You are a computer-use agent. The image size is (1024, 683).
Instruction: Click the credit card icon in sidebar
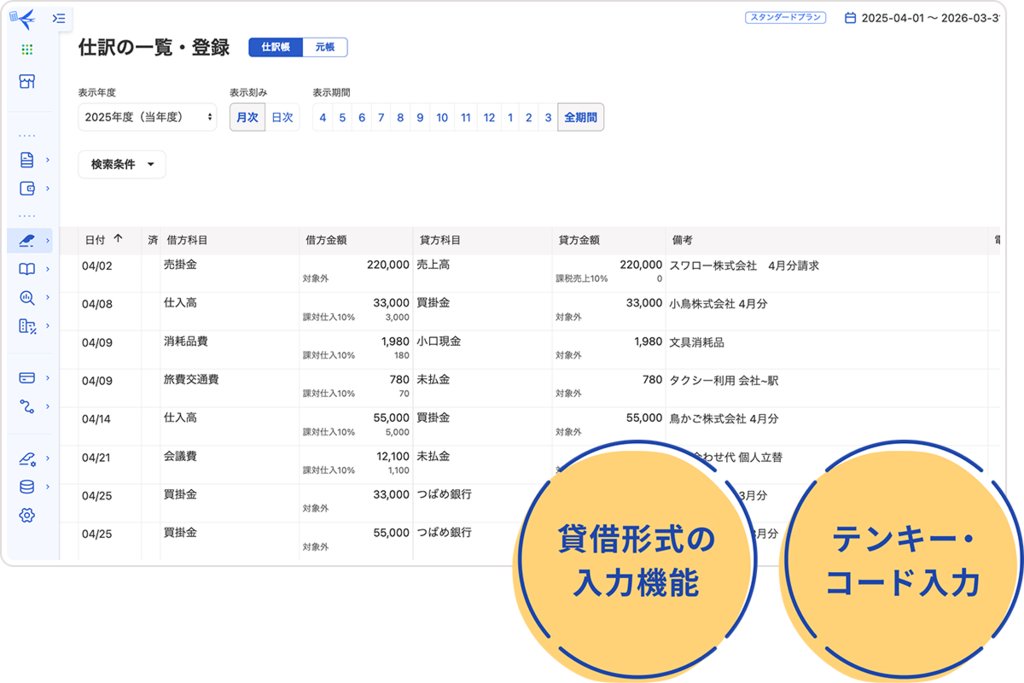(27, 377)
